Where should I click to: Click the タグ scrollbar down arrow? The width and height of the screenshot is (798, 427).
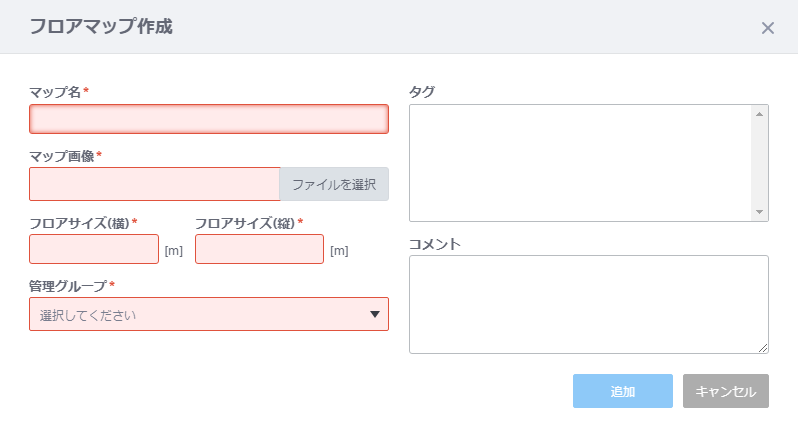tap(759, 212)
